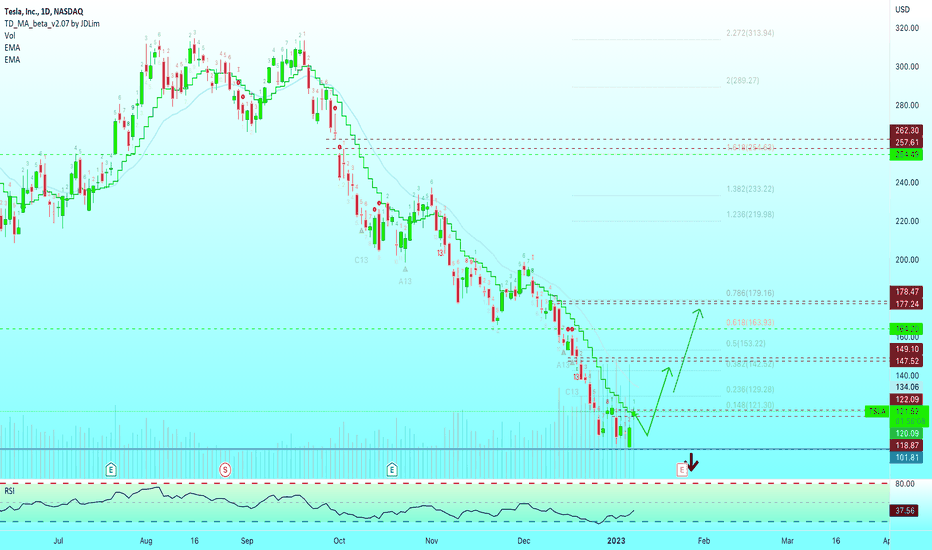The width and height of the screenshot is (932, 550).
Task: Click the RSI pane label
Action: point(10,491)
